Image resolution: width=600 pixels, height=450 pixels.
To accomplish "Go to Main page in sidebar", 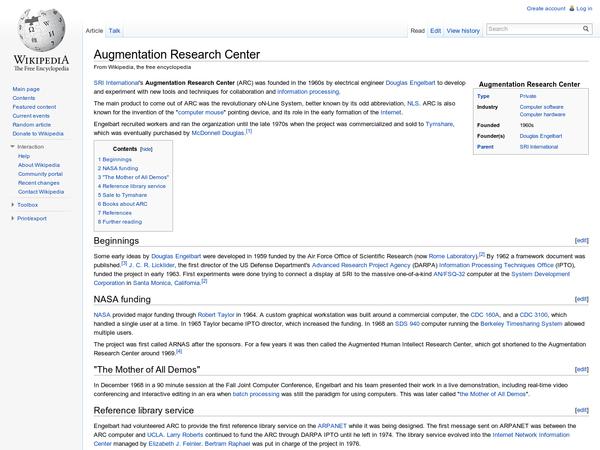I will [x=26, y=89].
